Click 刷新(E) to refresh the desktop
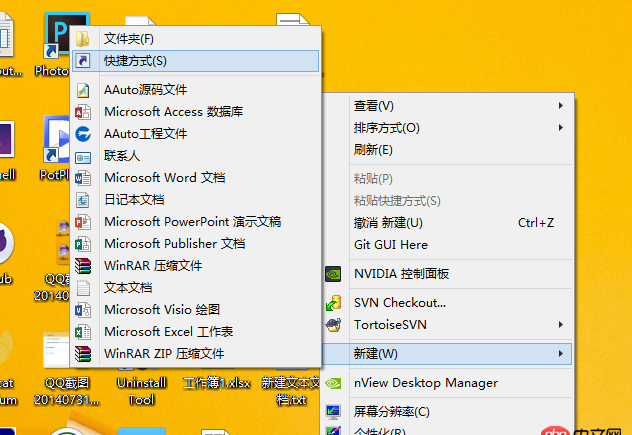Viewport: 632px width, 435px height. pos(447,150)
